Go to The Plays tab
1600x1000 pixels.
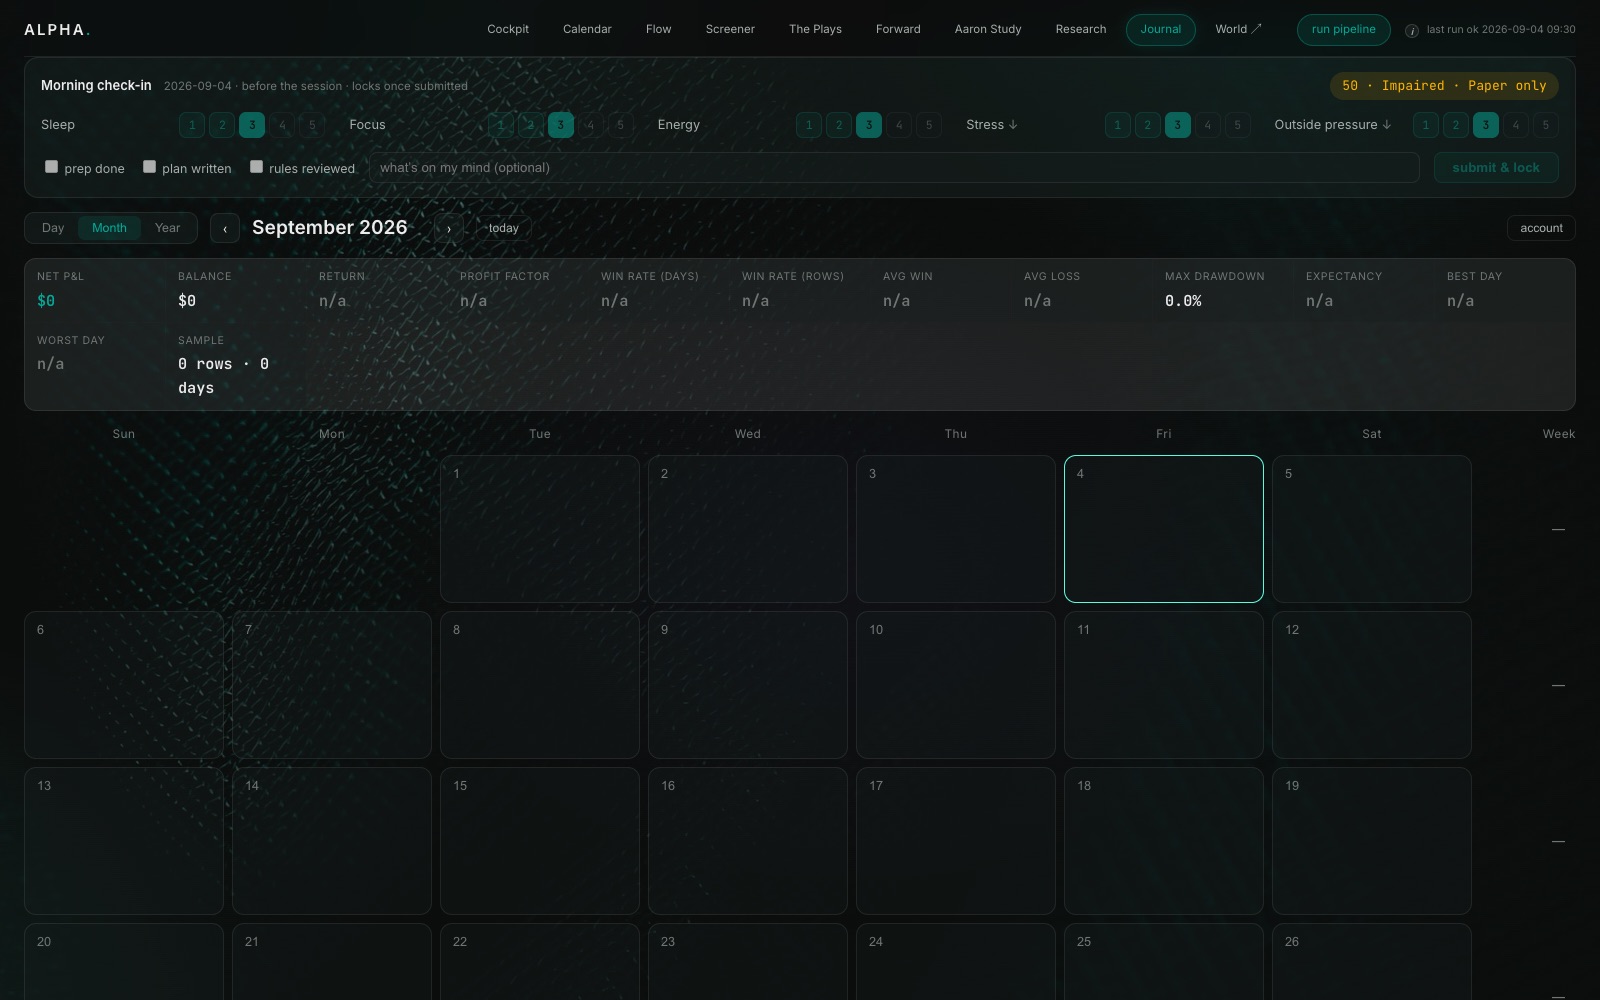tap(815, 29)
